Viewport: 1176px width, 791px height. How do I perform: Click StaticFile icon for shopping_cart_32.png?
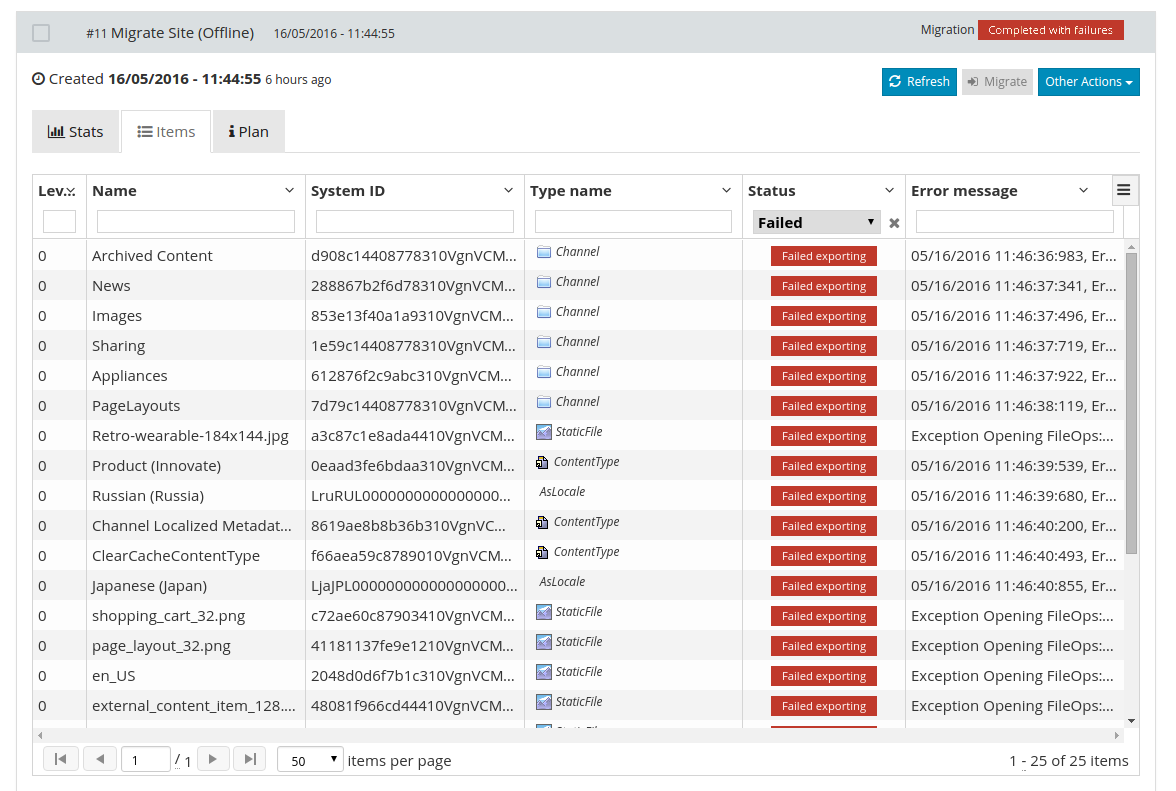(544, 612)
